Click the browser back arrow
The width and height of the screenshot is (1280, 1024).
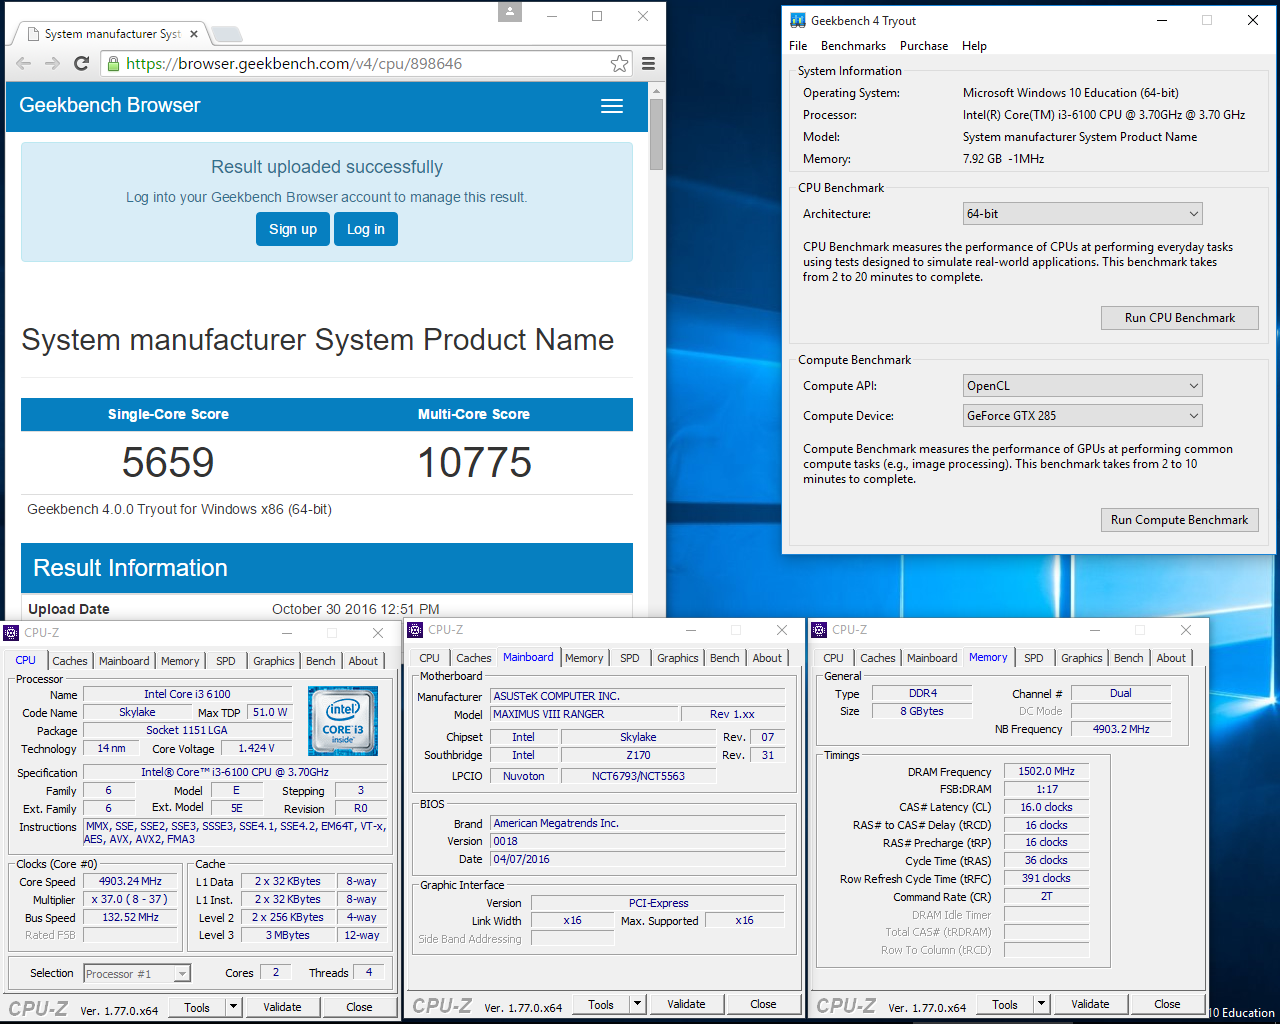pyautogui.click(x=24, y=63)
